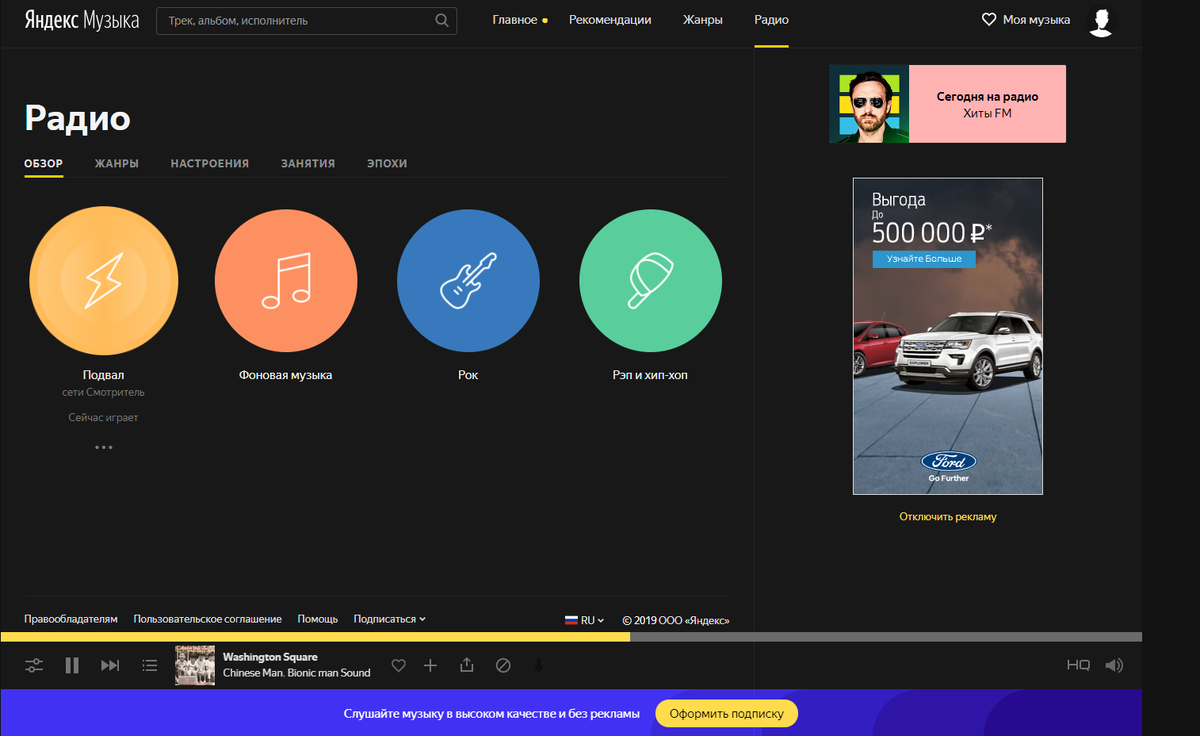Switch to the Эпохи tab

click(x=387, y=163)
